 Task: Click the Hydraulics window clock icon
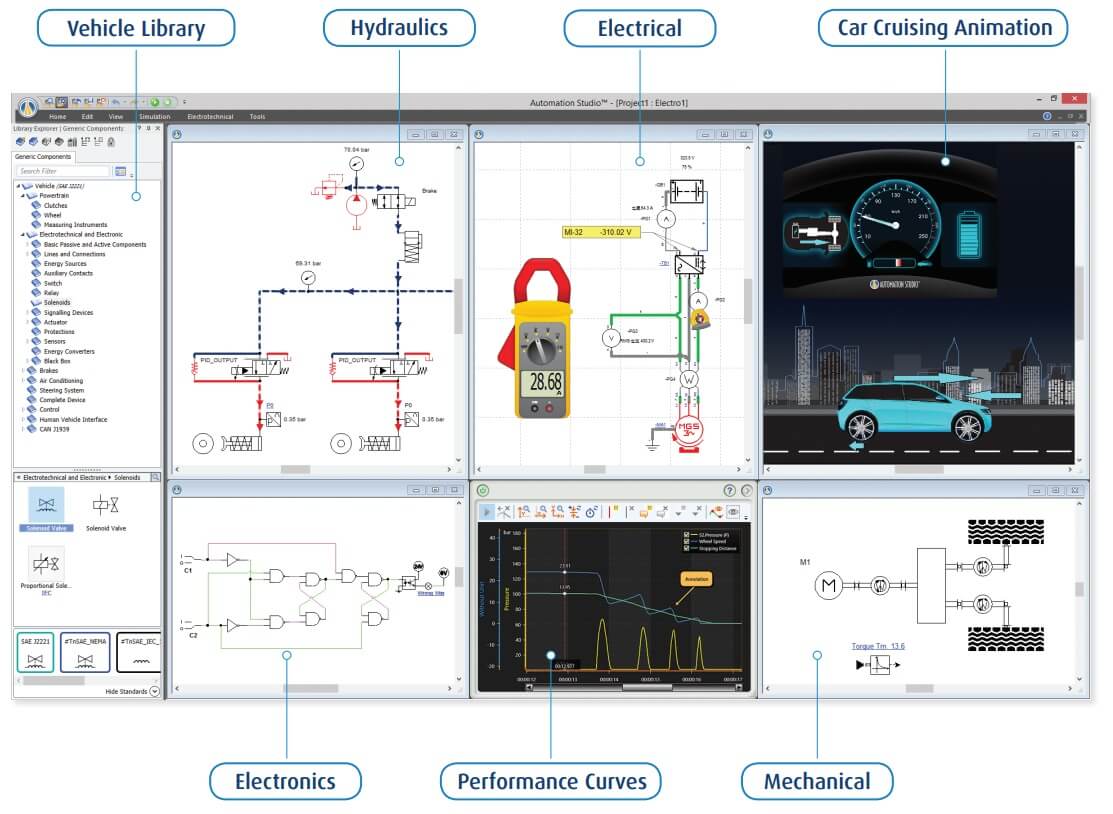[x=177, y=134]
